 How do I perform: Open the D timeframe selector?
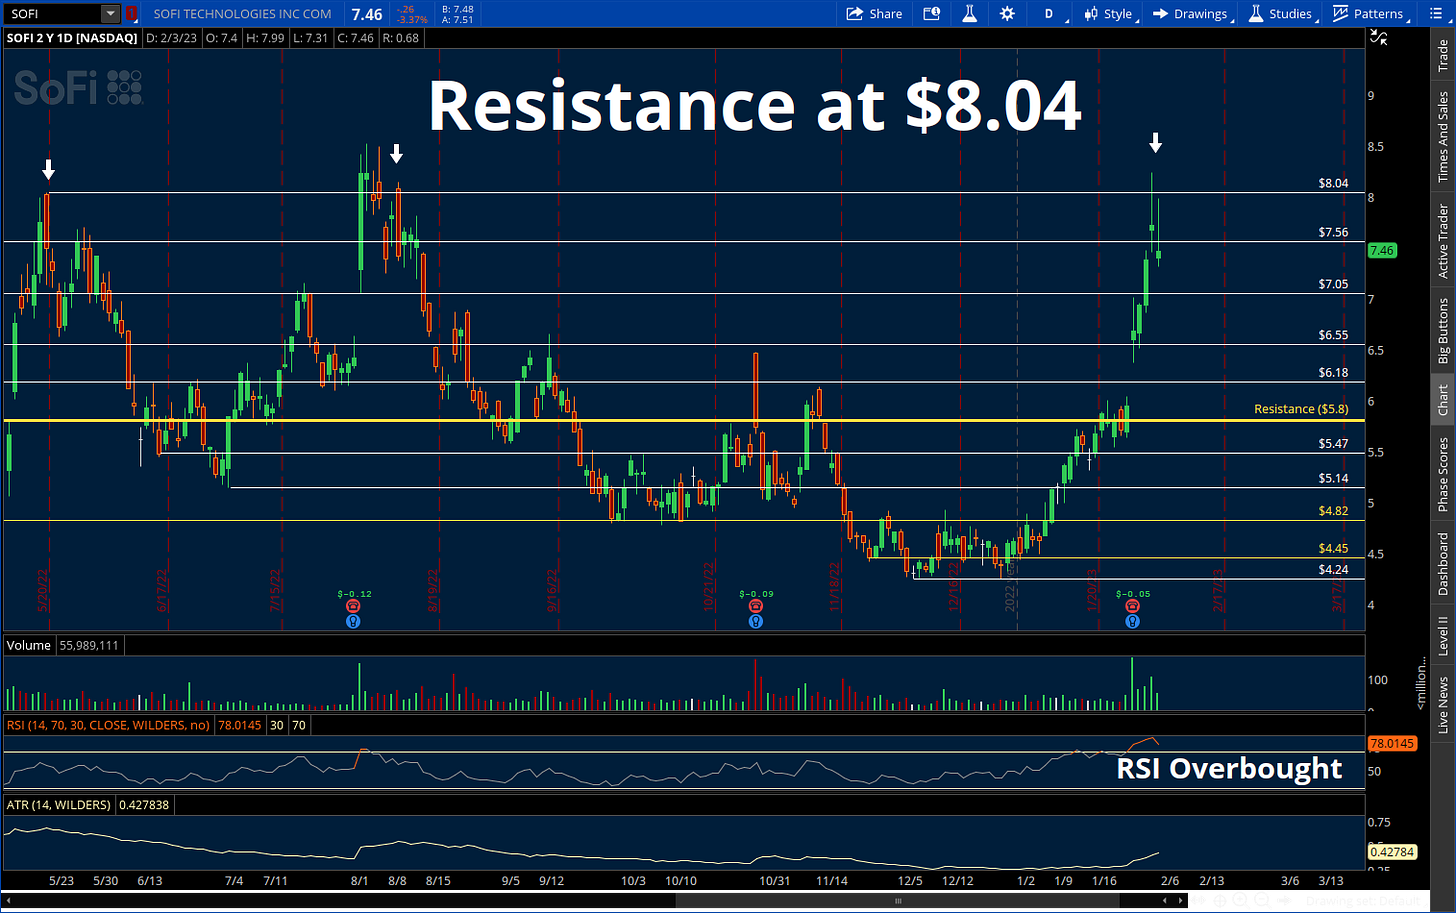1049,14
